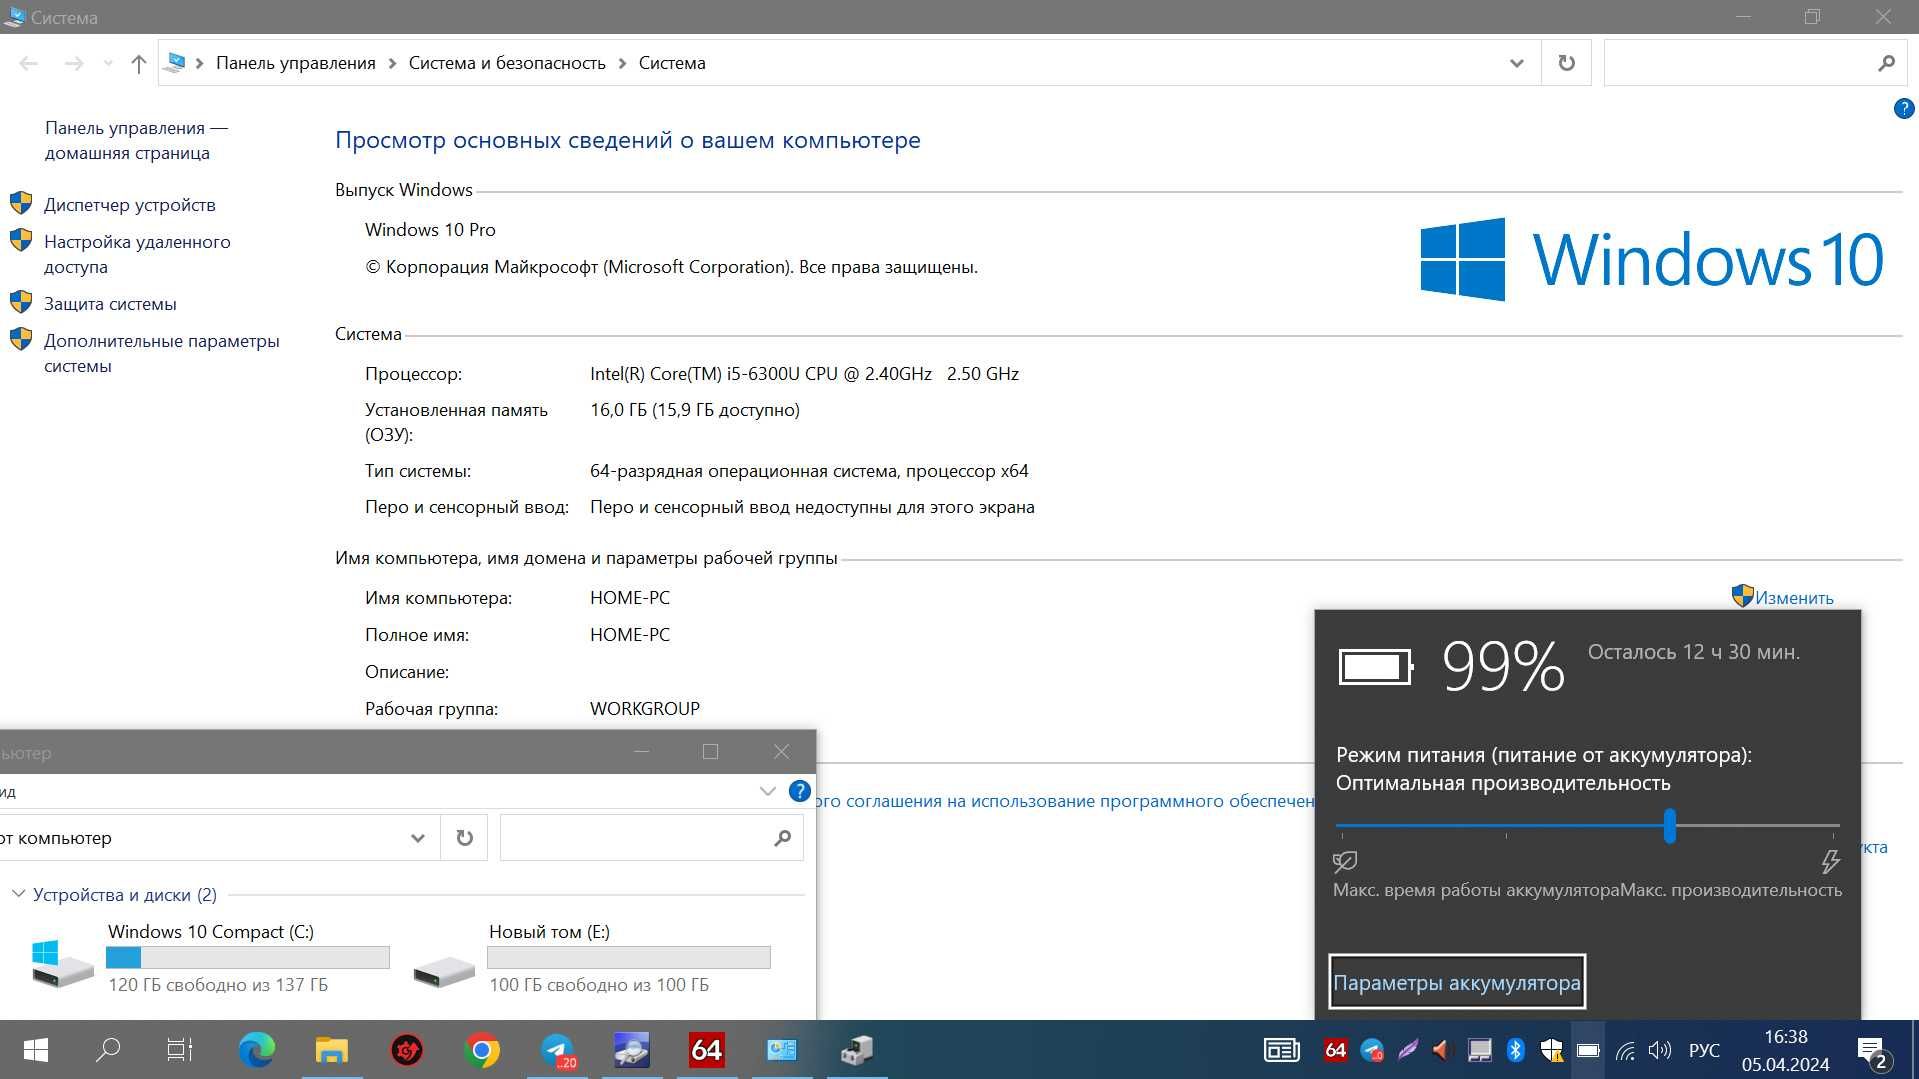Open the Windows Start menu
This screenshot has width=1919, height=1079.
(x=35, y=1050)
